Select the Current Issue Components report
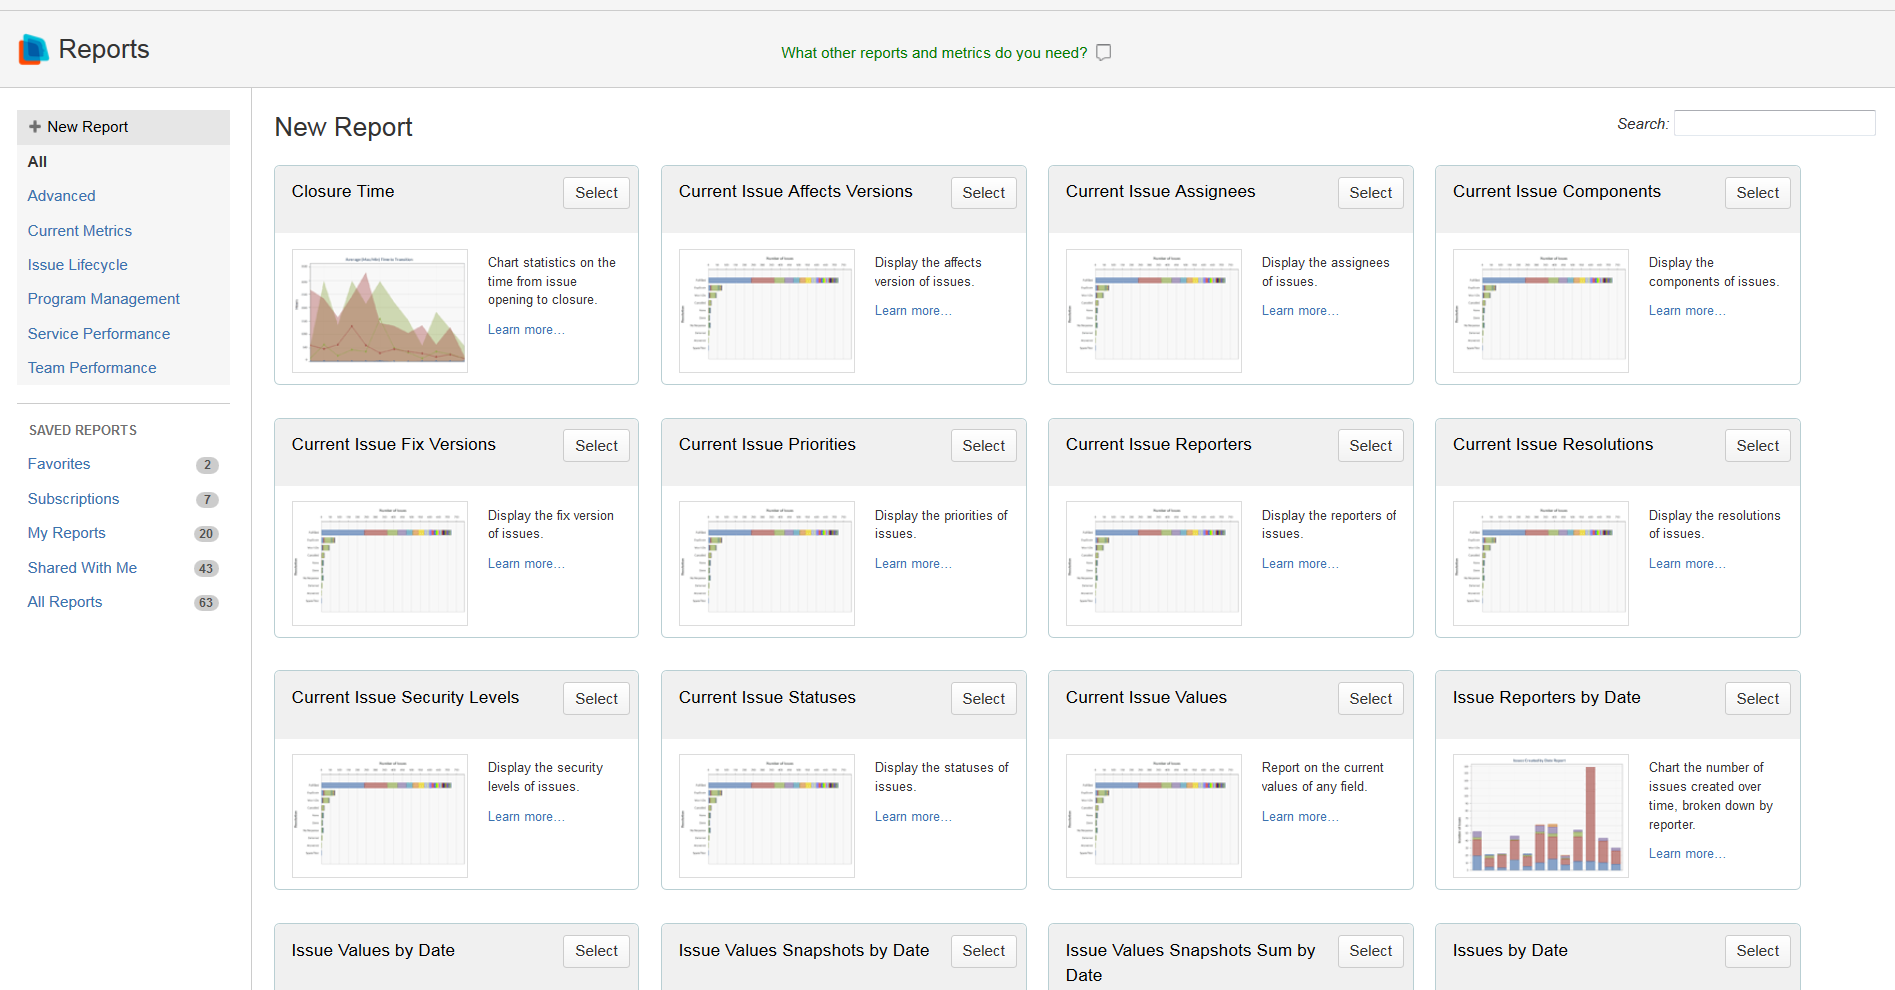 pos(1758,193)
